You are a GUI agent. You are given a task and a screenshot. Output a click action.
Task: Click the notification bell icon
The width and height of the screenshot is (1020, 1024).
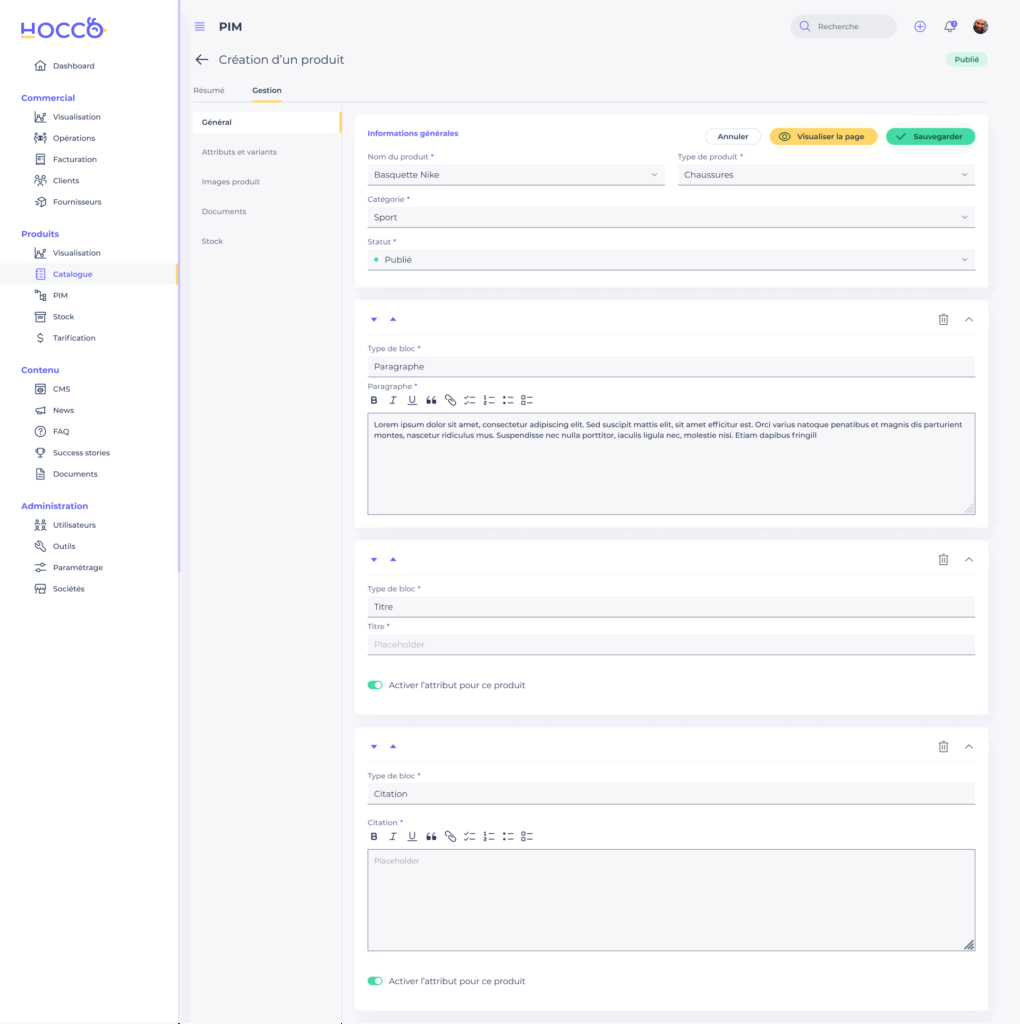pos(950,27)
